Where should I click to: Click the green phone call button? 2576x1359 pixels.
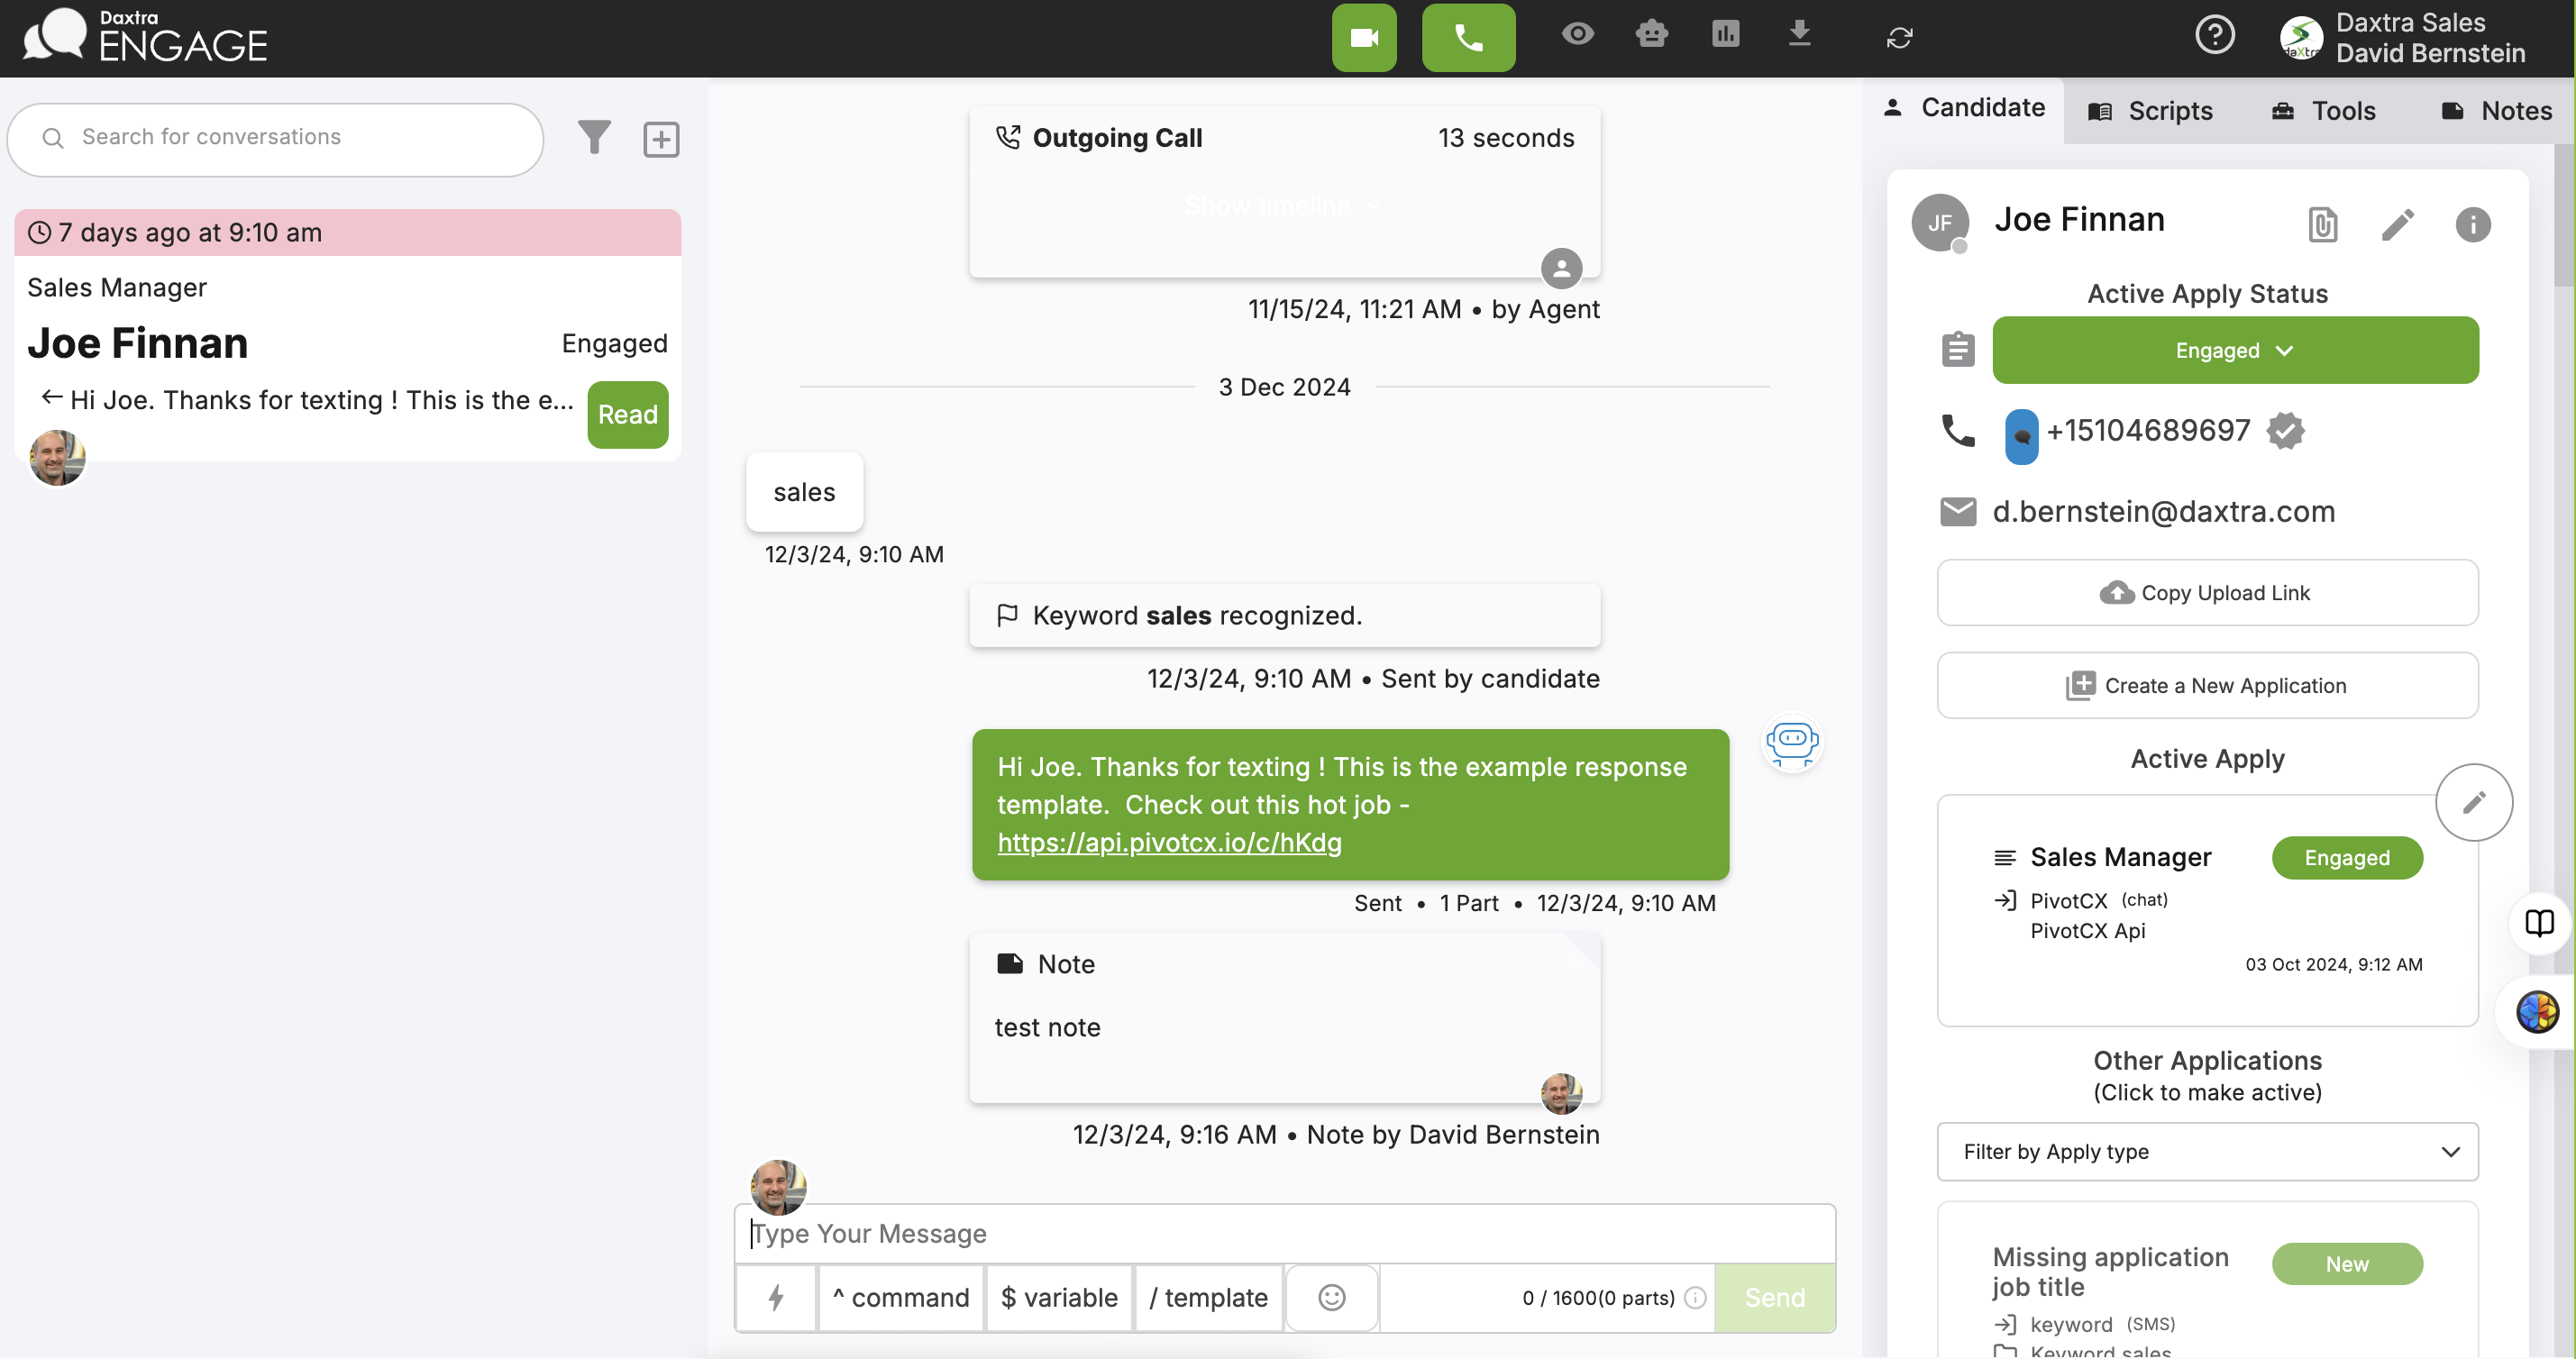(1467, 38)
